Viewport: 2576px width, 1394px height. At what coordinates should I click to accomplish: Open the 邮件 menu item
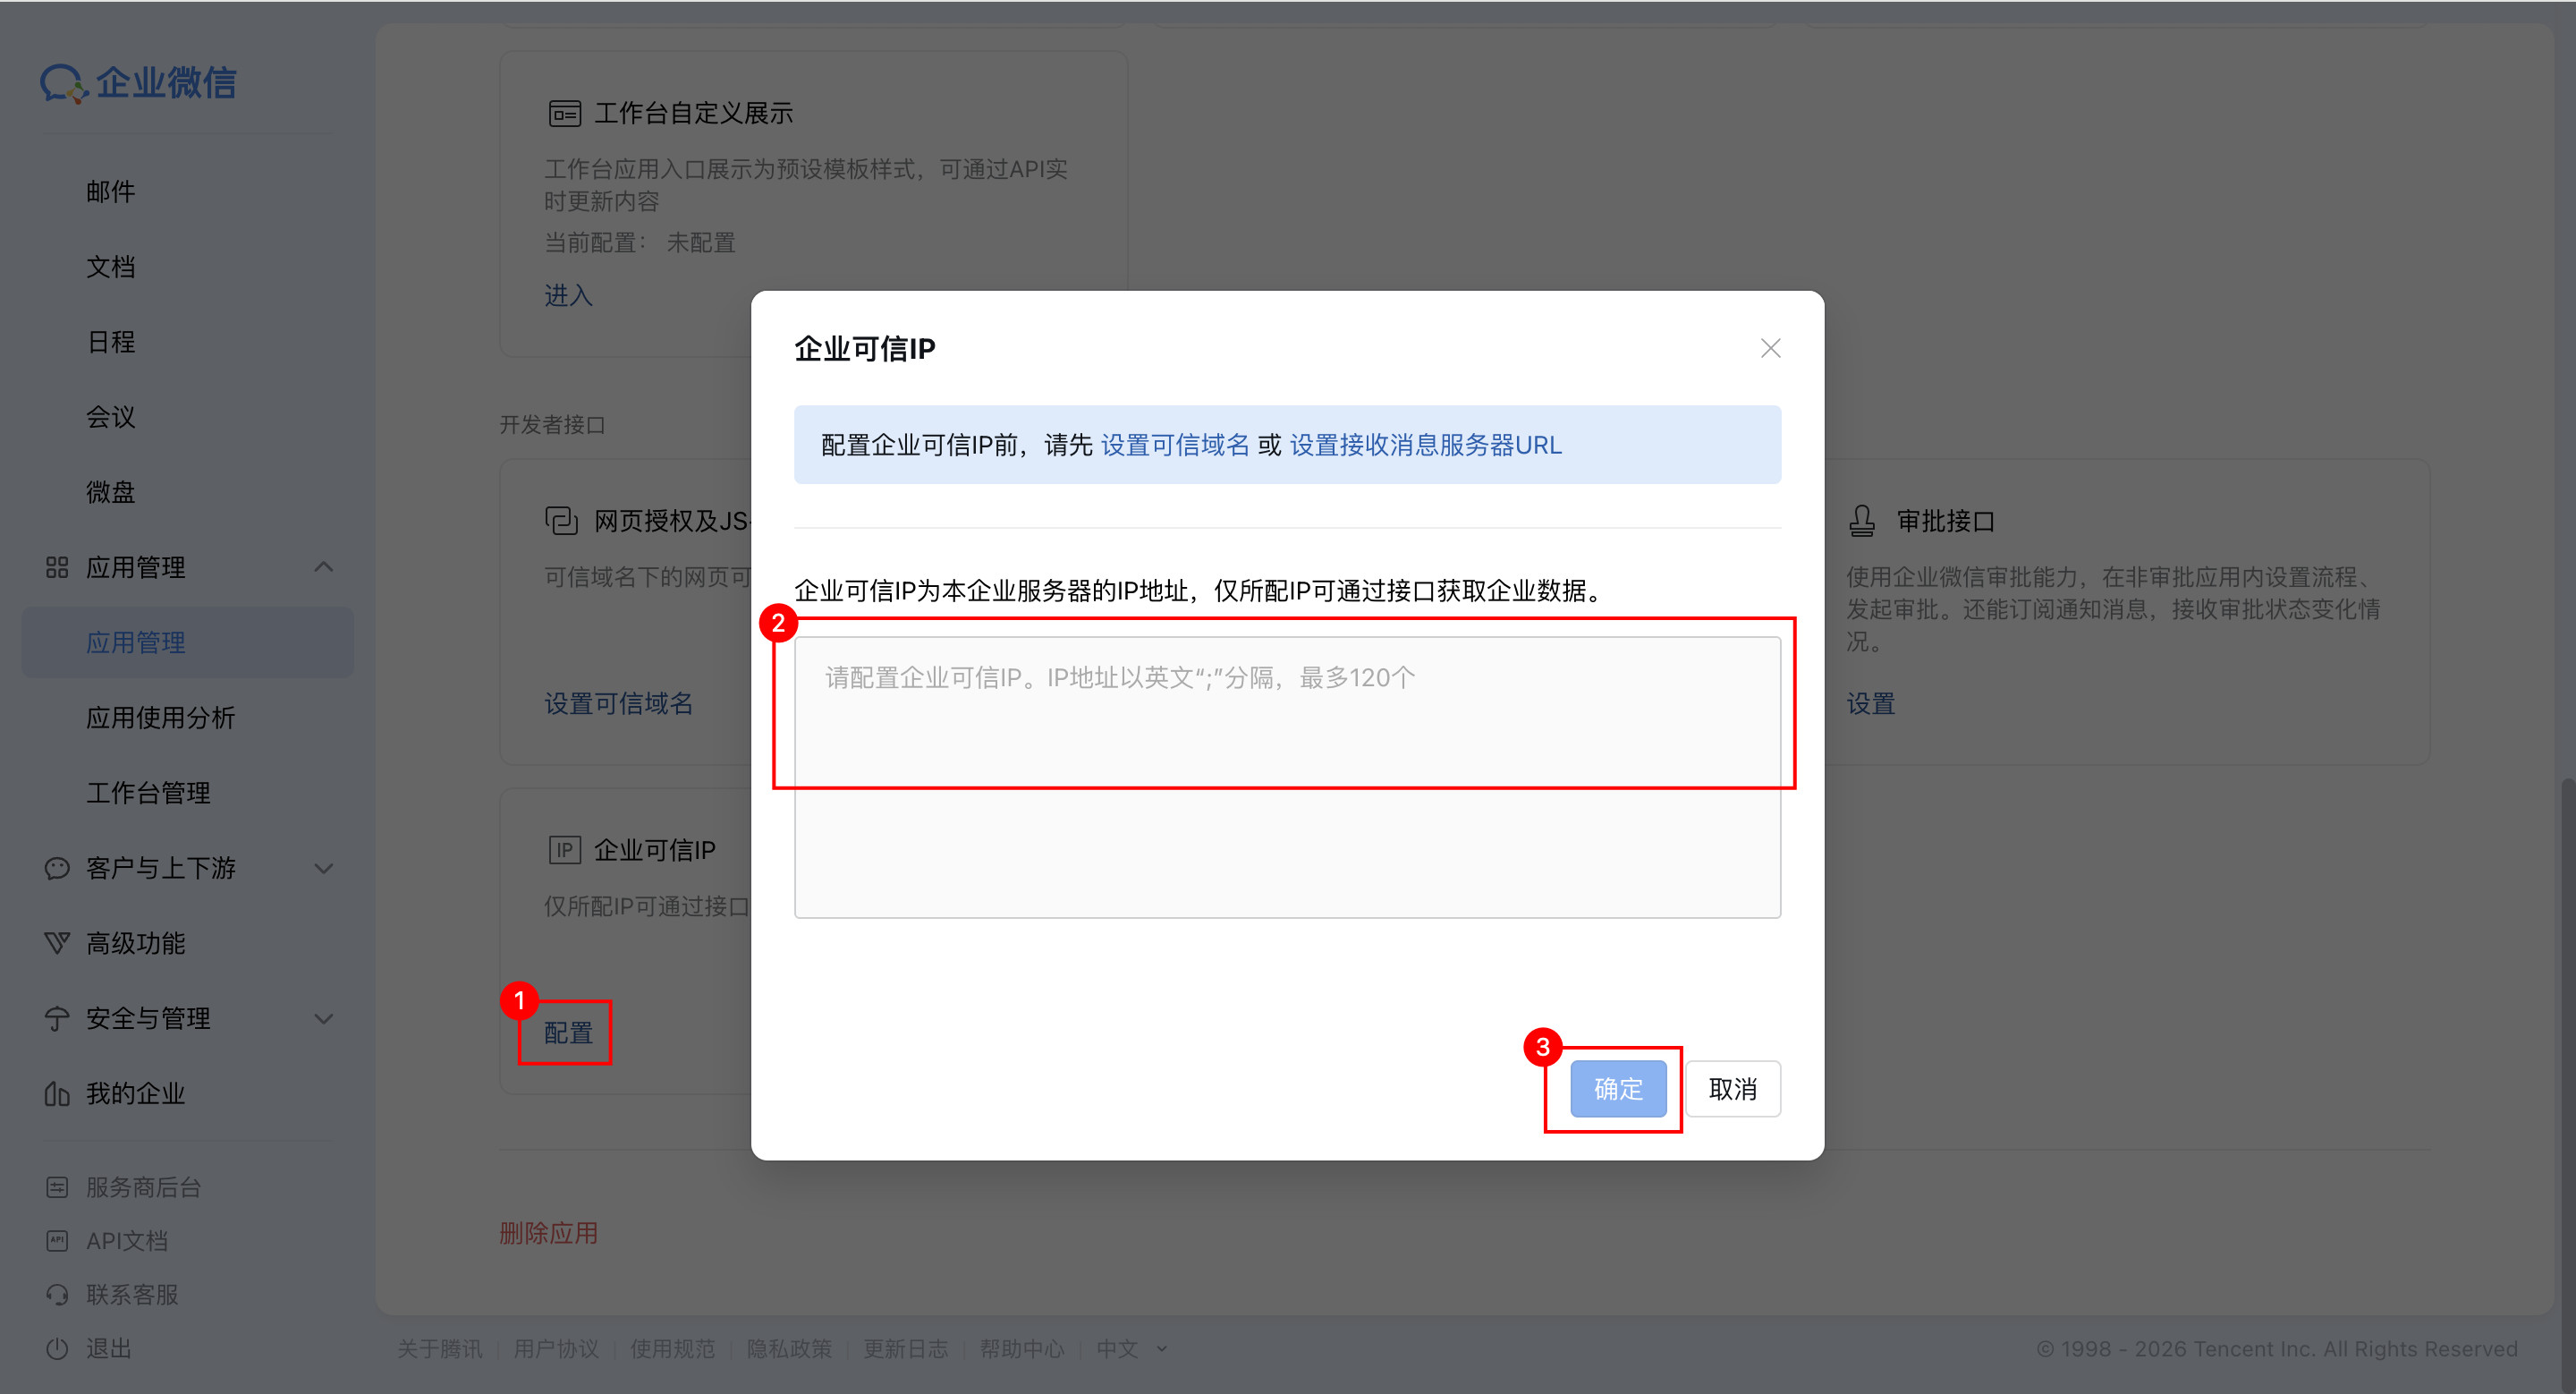[x=111, y=192]
